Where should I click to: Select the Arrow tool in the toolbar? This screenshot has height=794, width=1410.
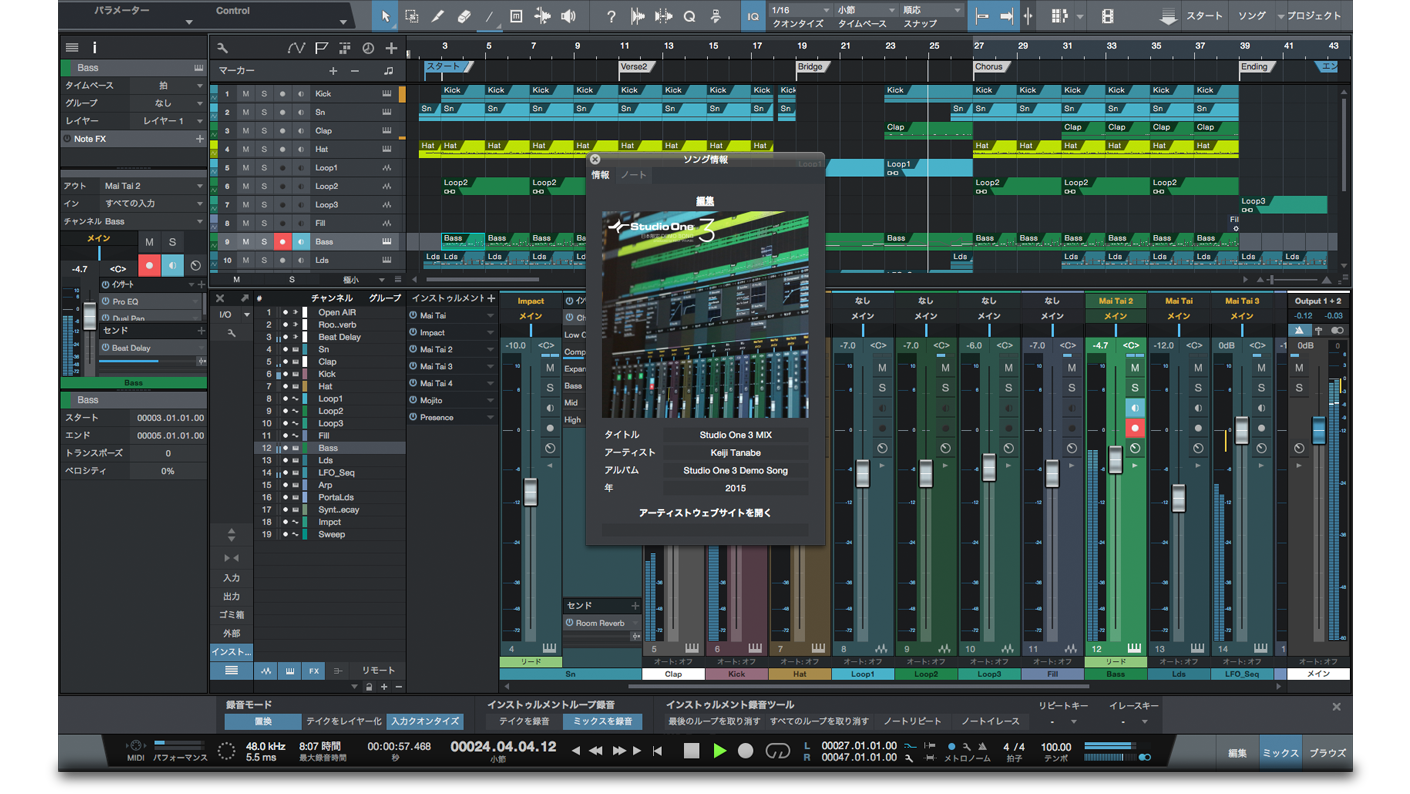[386, 17]
